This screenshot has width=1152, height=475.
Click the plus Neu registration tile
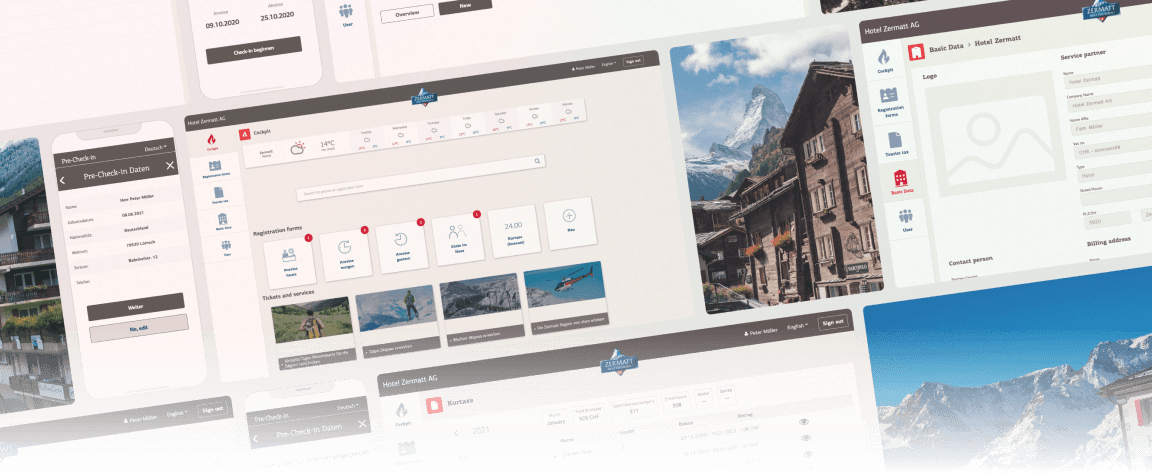569,222
